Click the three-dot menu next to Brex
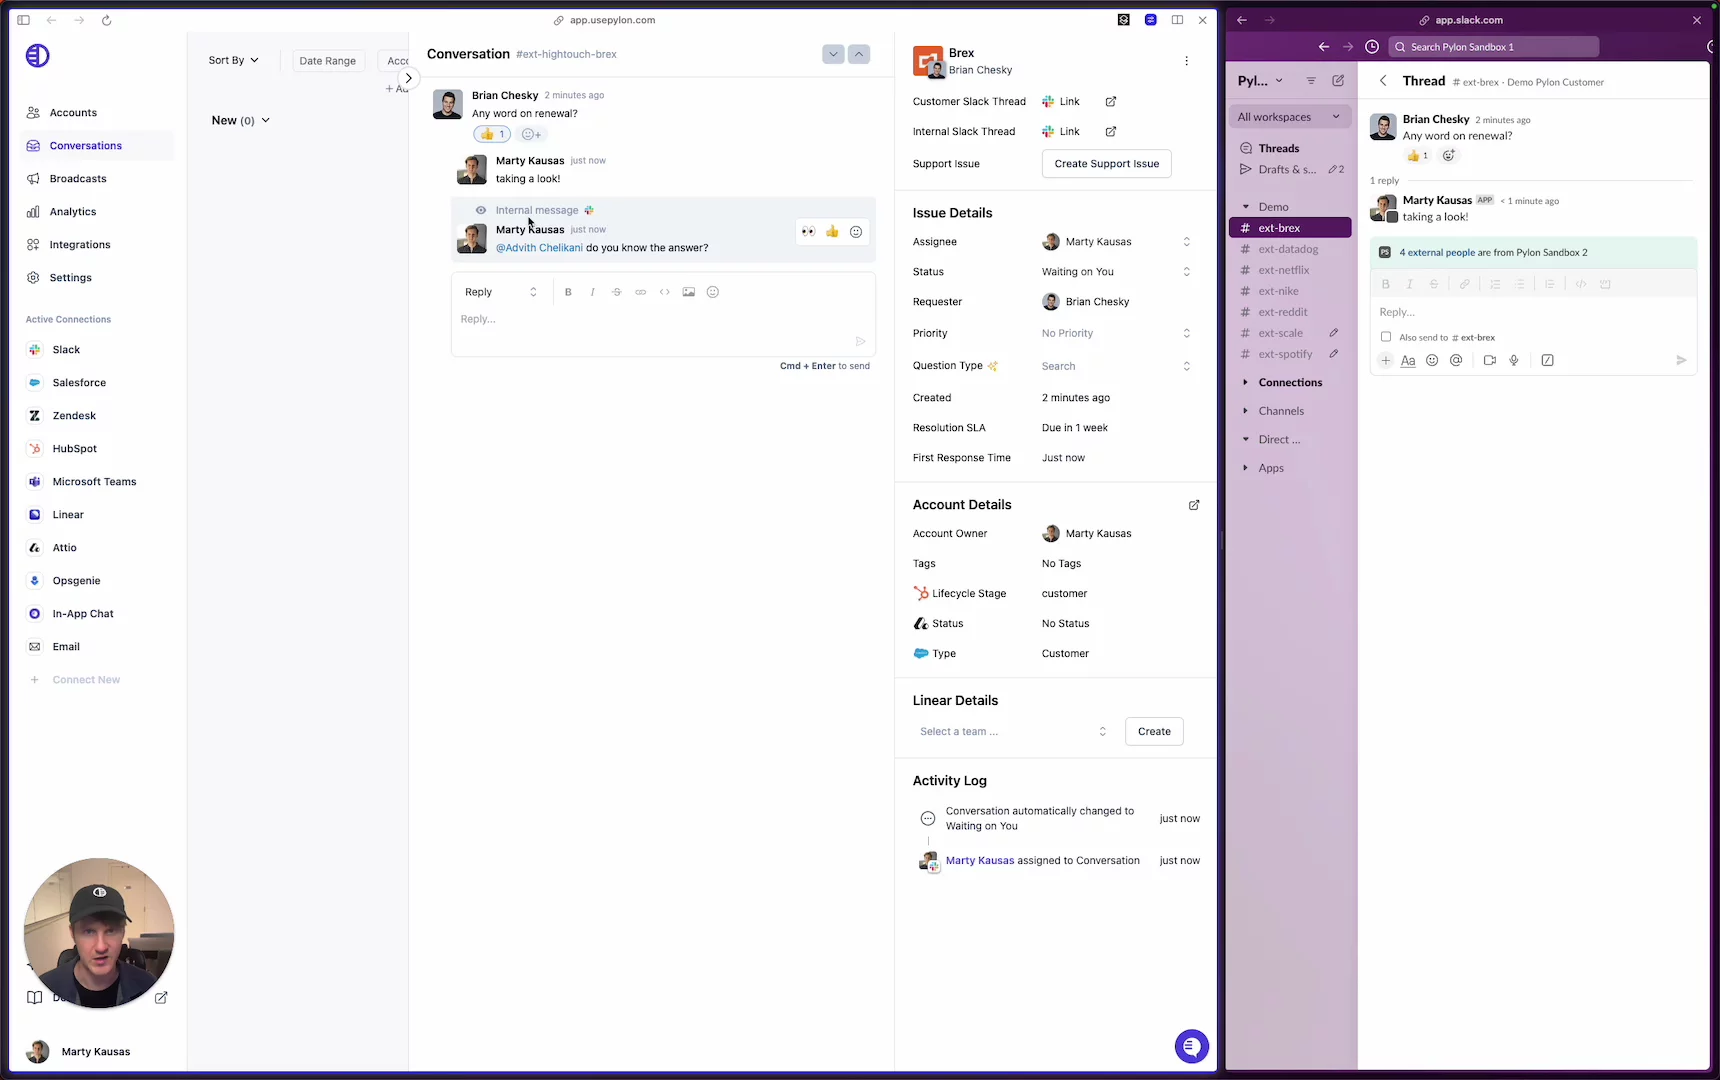This screenshot has width=1720, height=1080. click(1186, 61)
